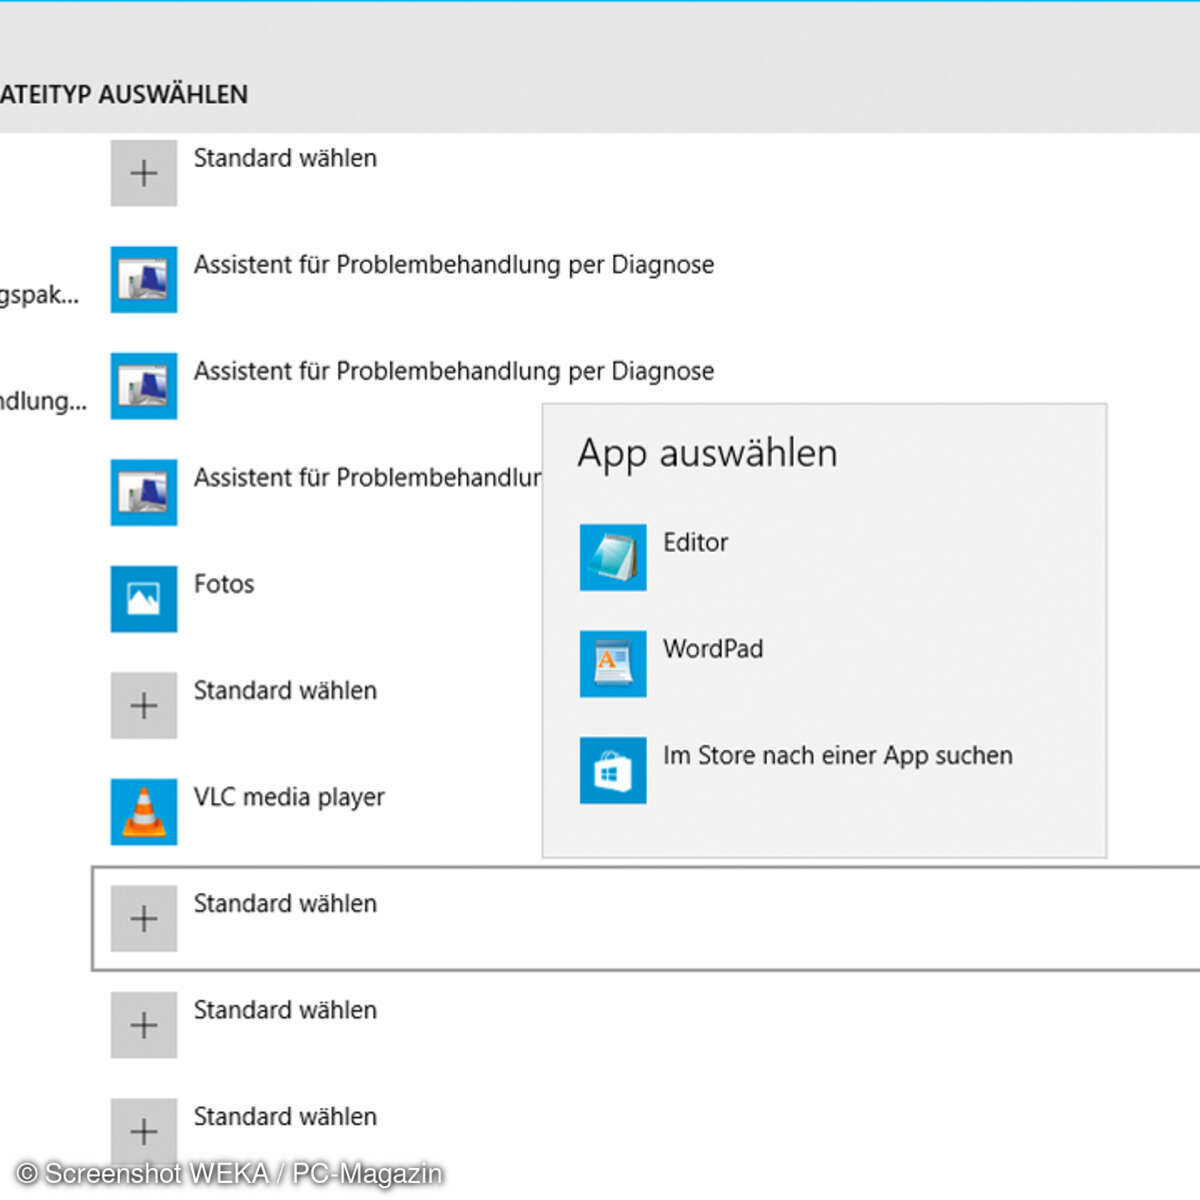
Task: Expand the truncated ...gspak file type entry
Action: click(x=40, y=294)
